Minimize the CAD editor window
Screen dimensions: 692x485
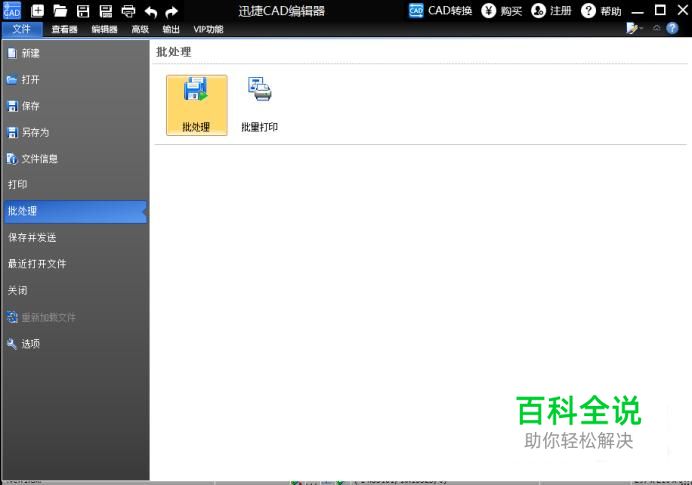(x=638, y=11)
